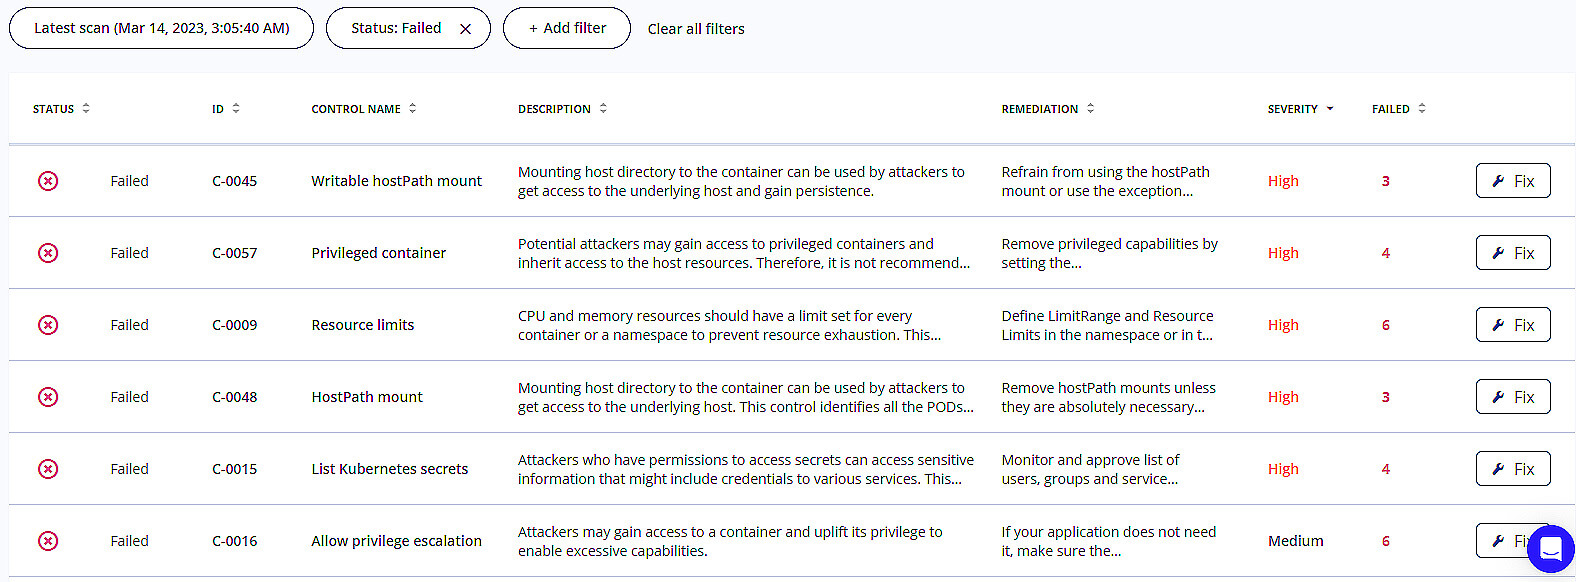Remove the Status: Failed filter with X
Viewport: 1576px width, 582px height.
[x=465, y=29]
